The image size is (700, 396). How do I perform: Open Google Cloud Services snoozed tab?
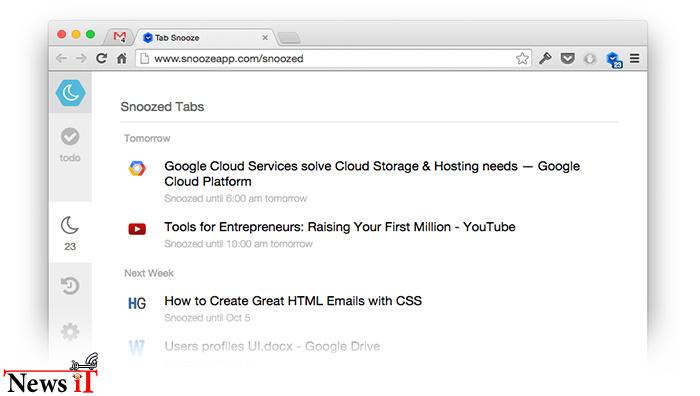tap(372, 174)
